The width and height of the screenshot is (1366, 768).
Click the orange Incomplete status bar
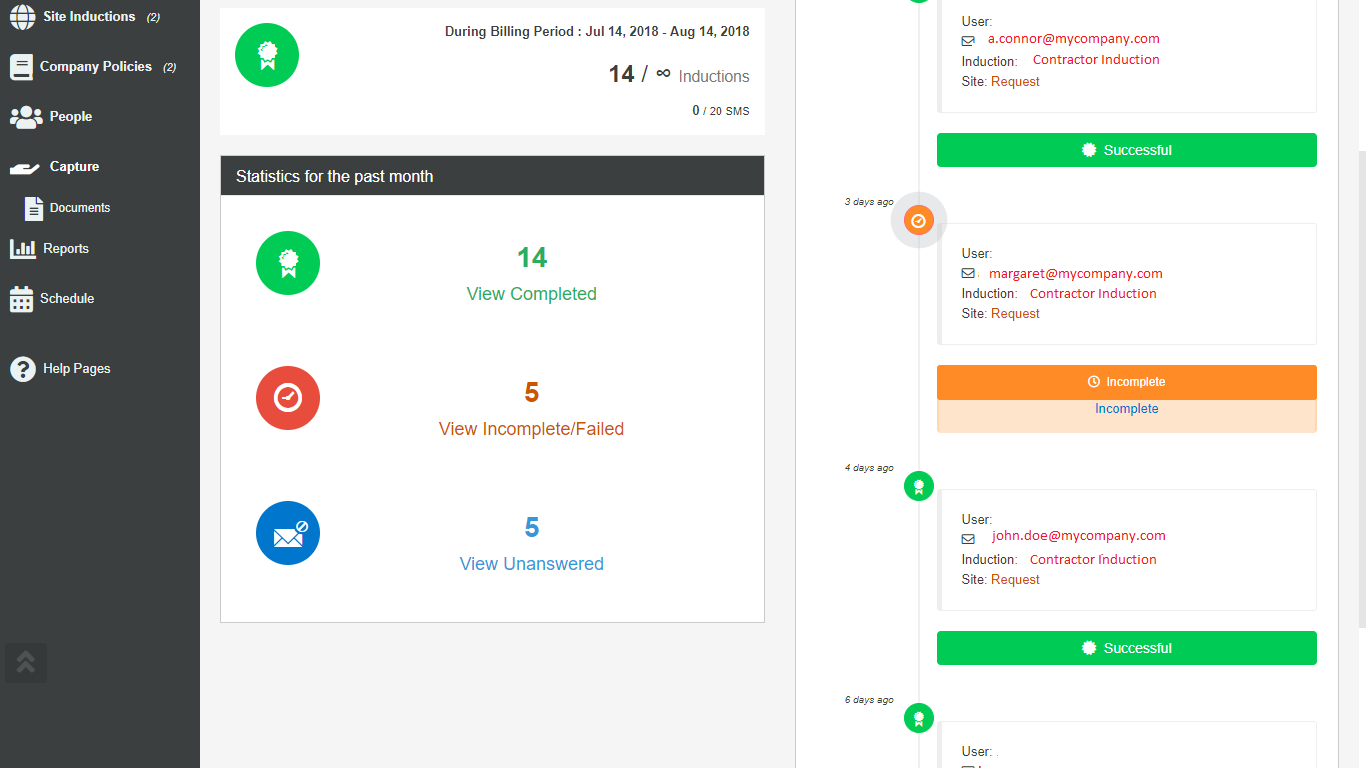1127,382
